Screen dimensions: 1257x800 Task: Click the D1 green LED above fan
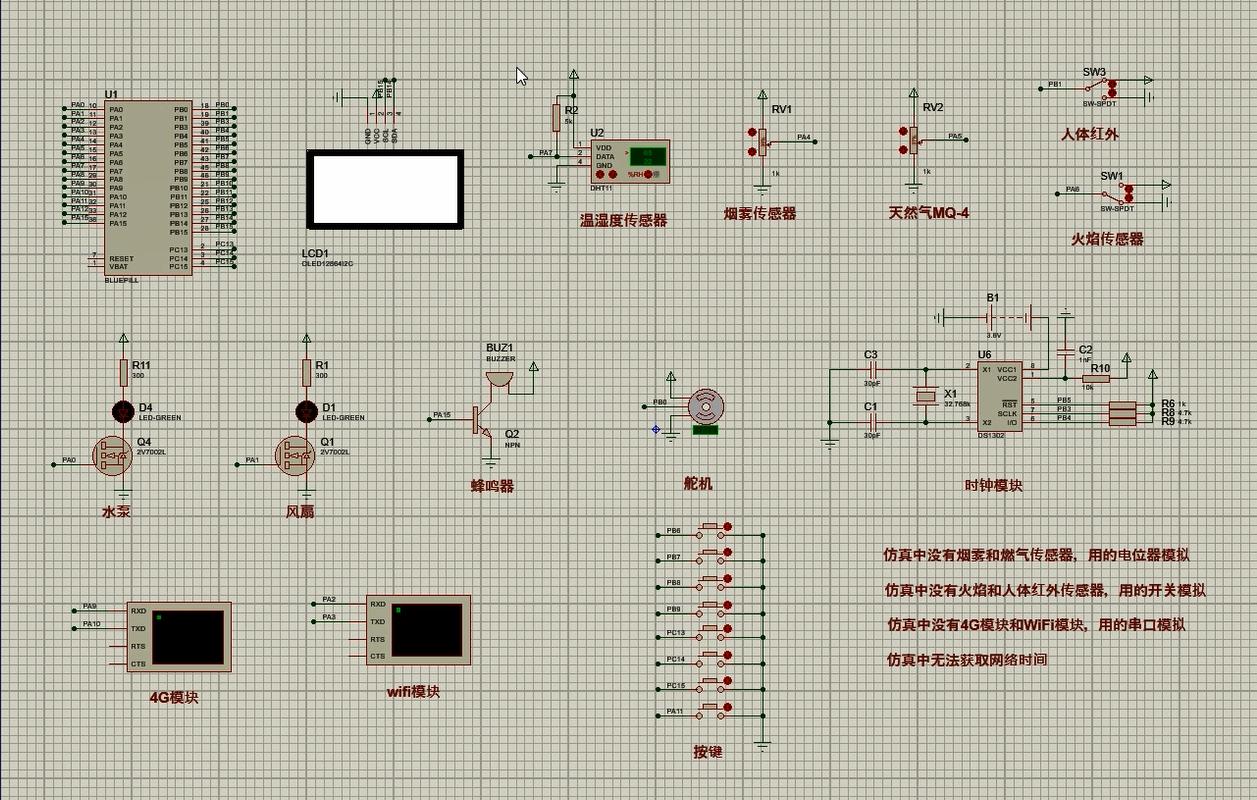307,411
